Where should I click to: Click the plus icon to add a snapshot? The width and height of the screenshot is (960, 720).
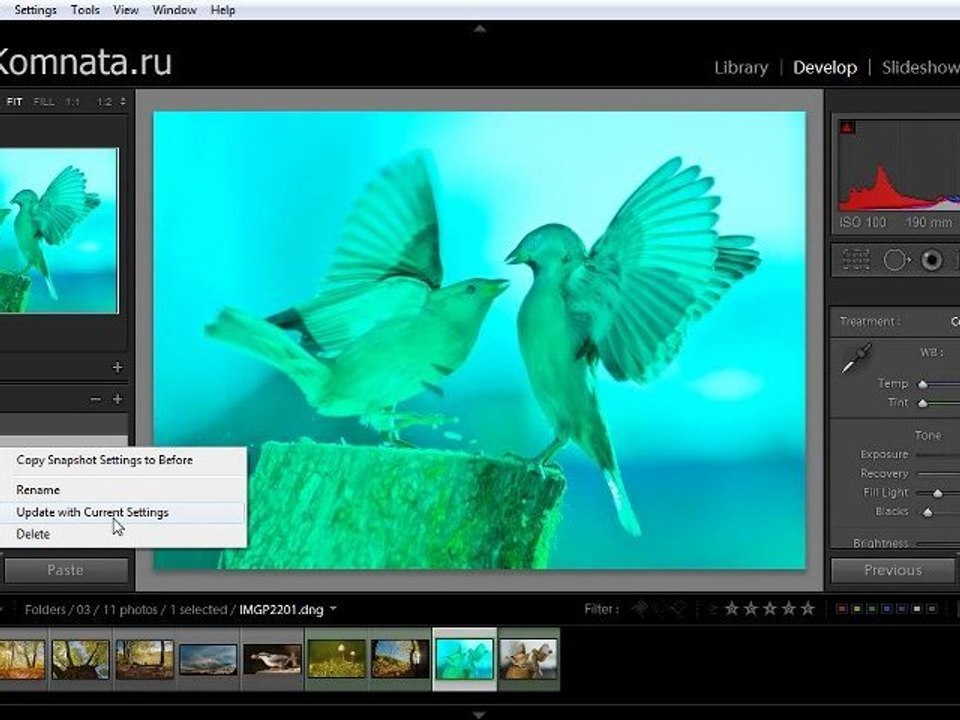pyautogui.click(x=118, y=399)
